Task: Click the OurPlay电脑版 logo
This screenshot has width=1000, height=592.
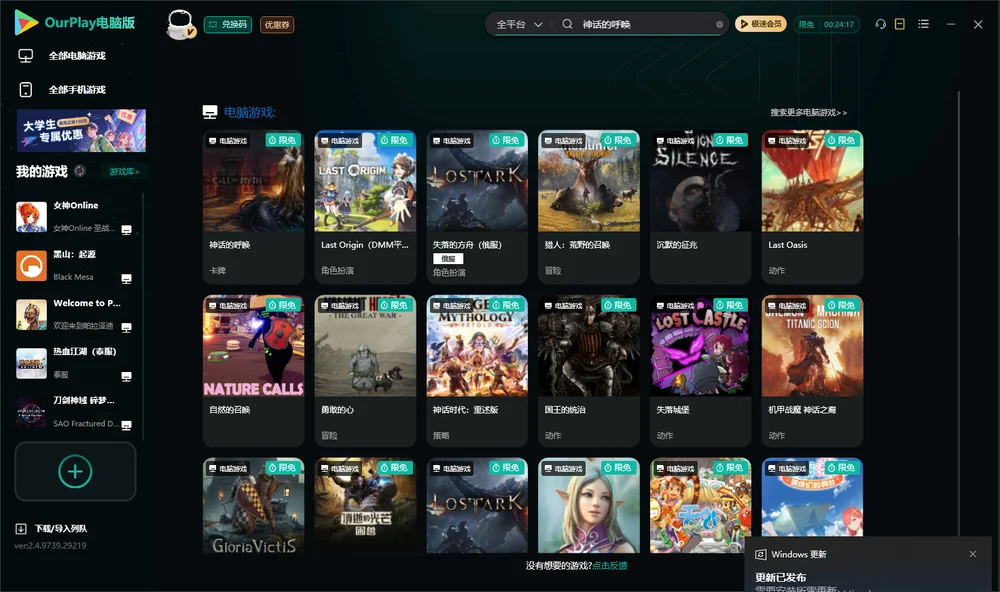Action: tap(75, 23)
